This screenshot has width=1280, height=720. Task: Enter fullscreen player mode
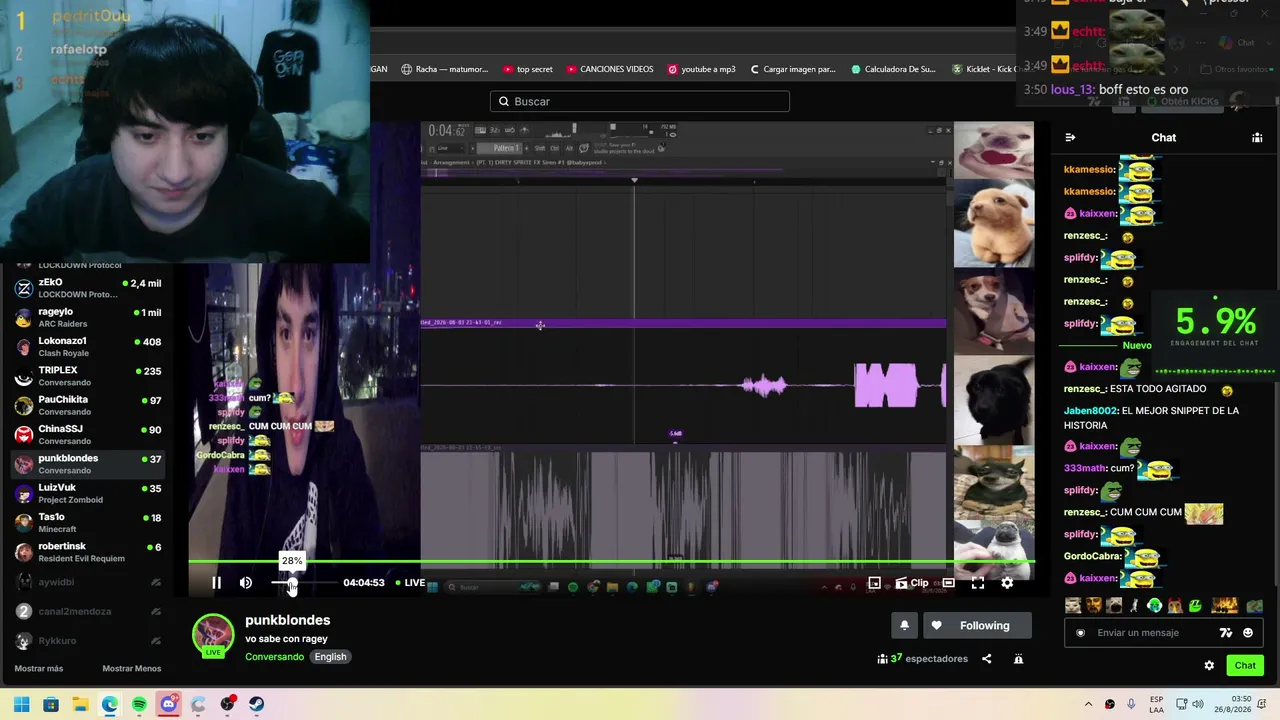click(x=978, y=583)
